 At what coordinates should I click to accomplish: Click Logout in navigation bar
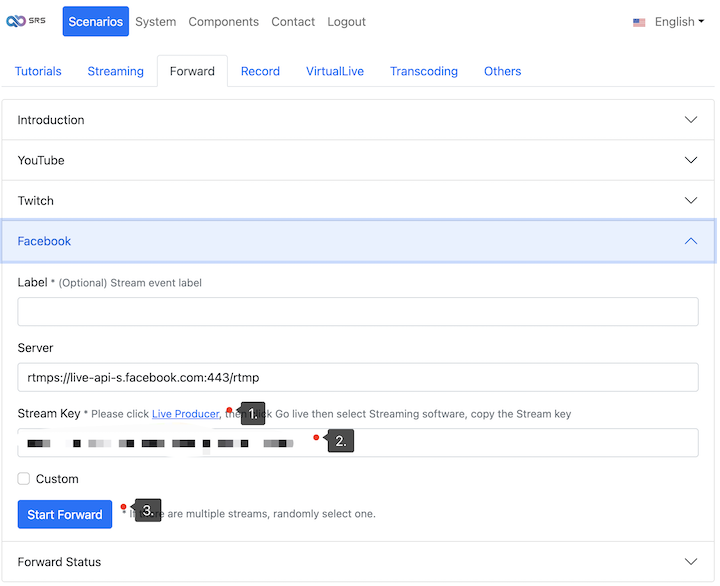click(x=346, y=22)
